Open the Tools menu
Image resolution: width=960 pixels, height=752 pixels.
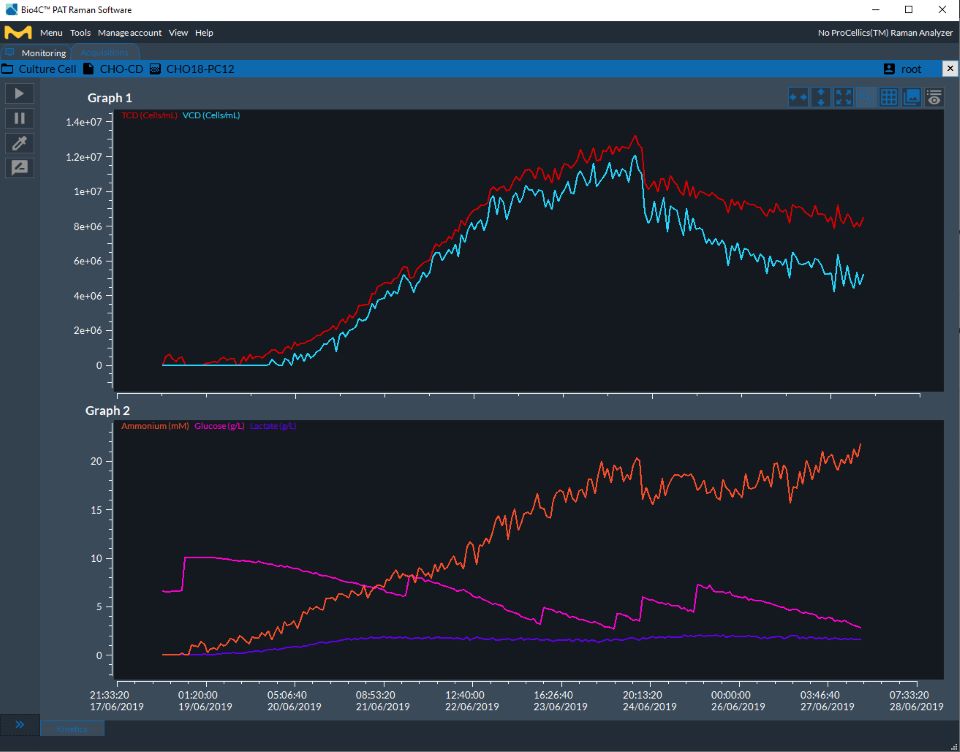(79, 32)
